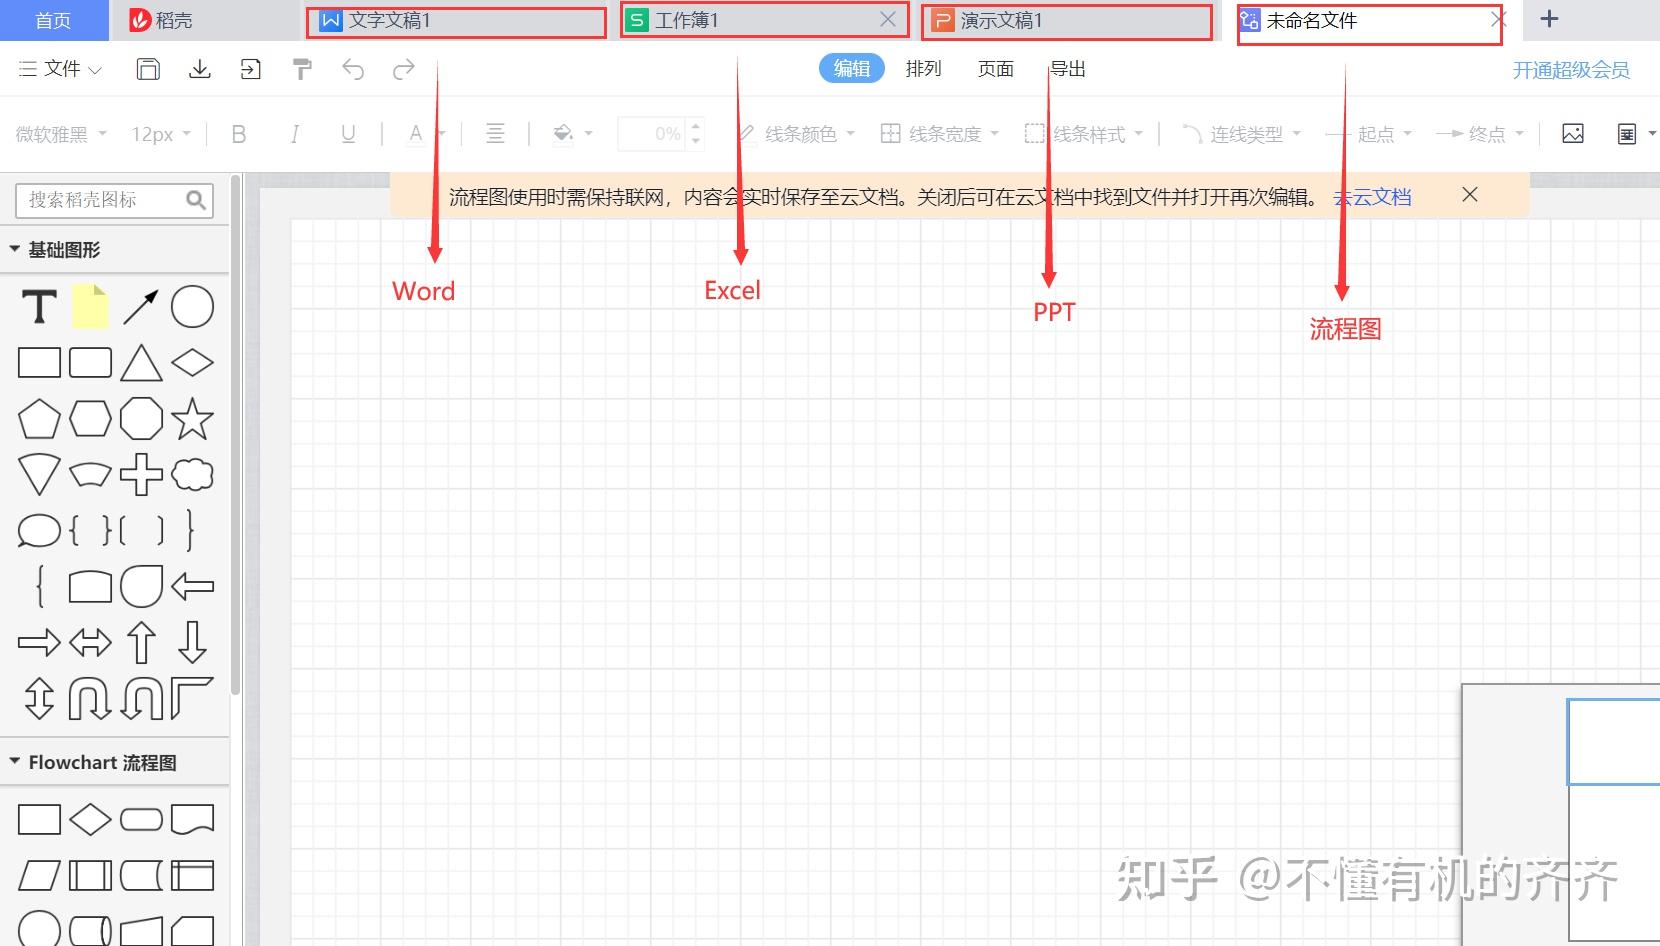Switch to the 页面 tab
Image resolution: width=1660 pixels, height=946 pixels.
pyautogui.click(x=996, y=69)
